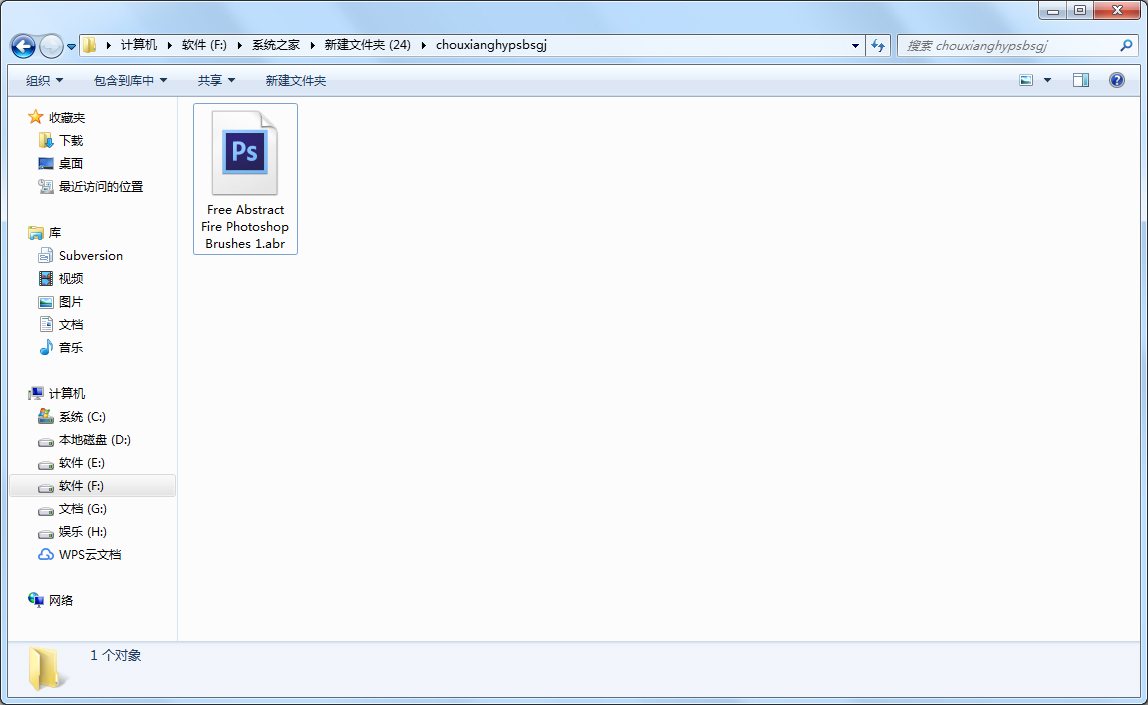Select 软件 (F:) in the address breadcrumb
Image resolution: width=1148 pixels, height=705 pixels.
pyautogui.click(x=204, y=45)
